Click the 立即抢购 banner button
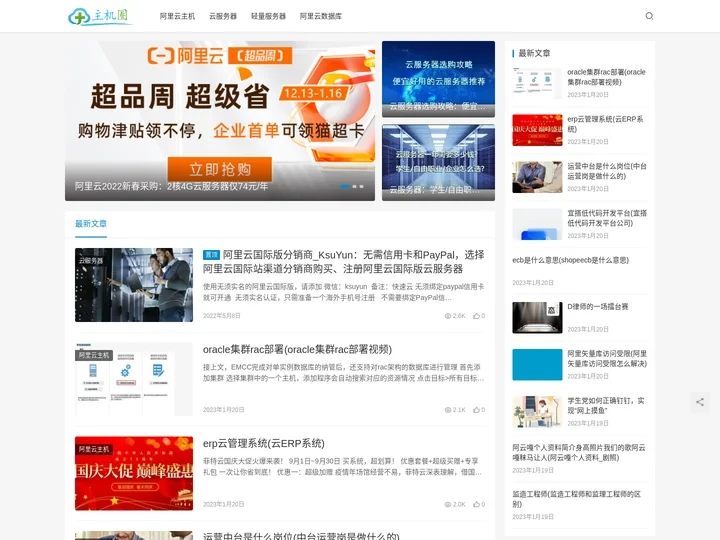 pos(219,169)
